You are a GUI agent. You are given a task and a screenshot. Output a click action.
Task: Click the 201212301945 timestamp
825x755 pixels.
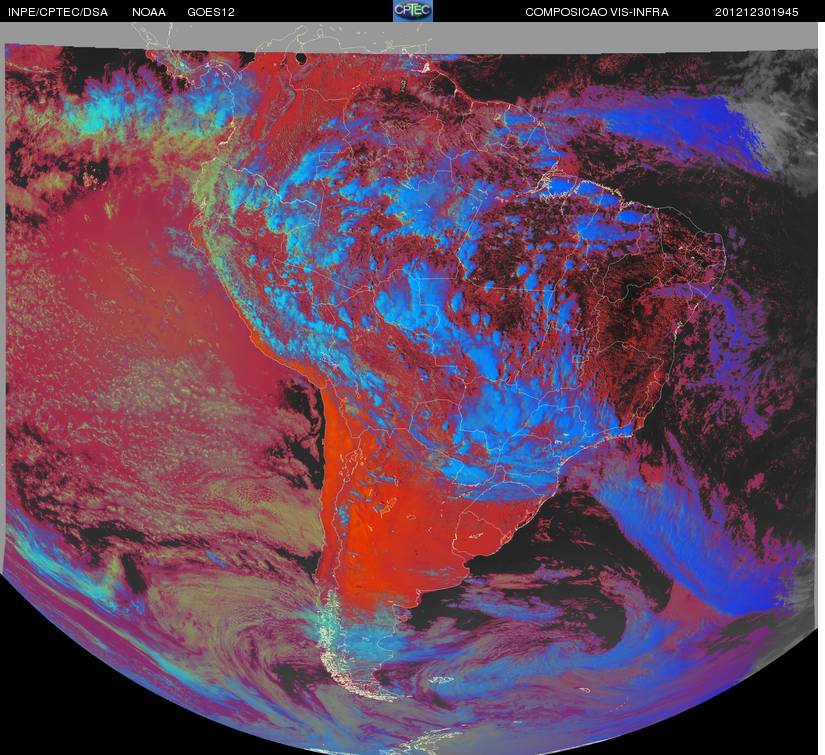(x=757, y=12)
